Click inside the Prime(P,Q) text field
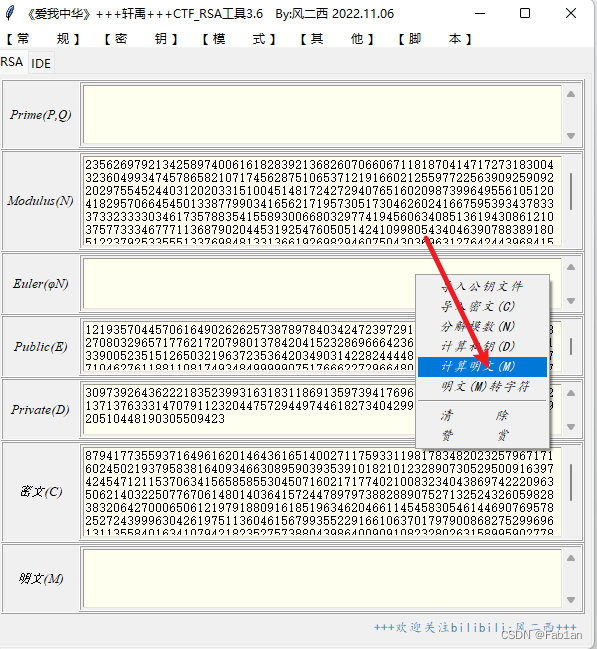The image size is (597, 649). [322, 115]
